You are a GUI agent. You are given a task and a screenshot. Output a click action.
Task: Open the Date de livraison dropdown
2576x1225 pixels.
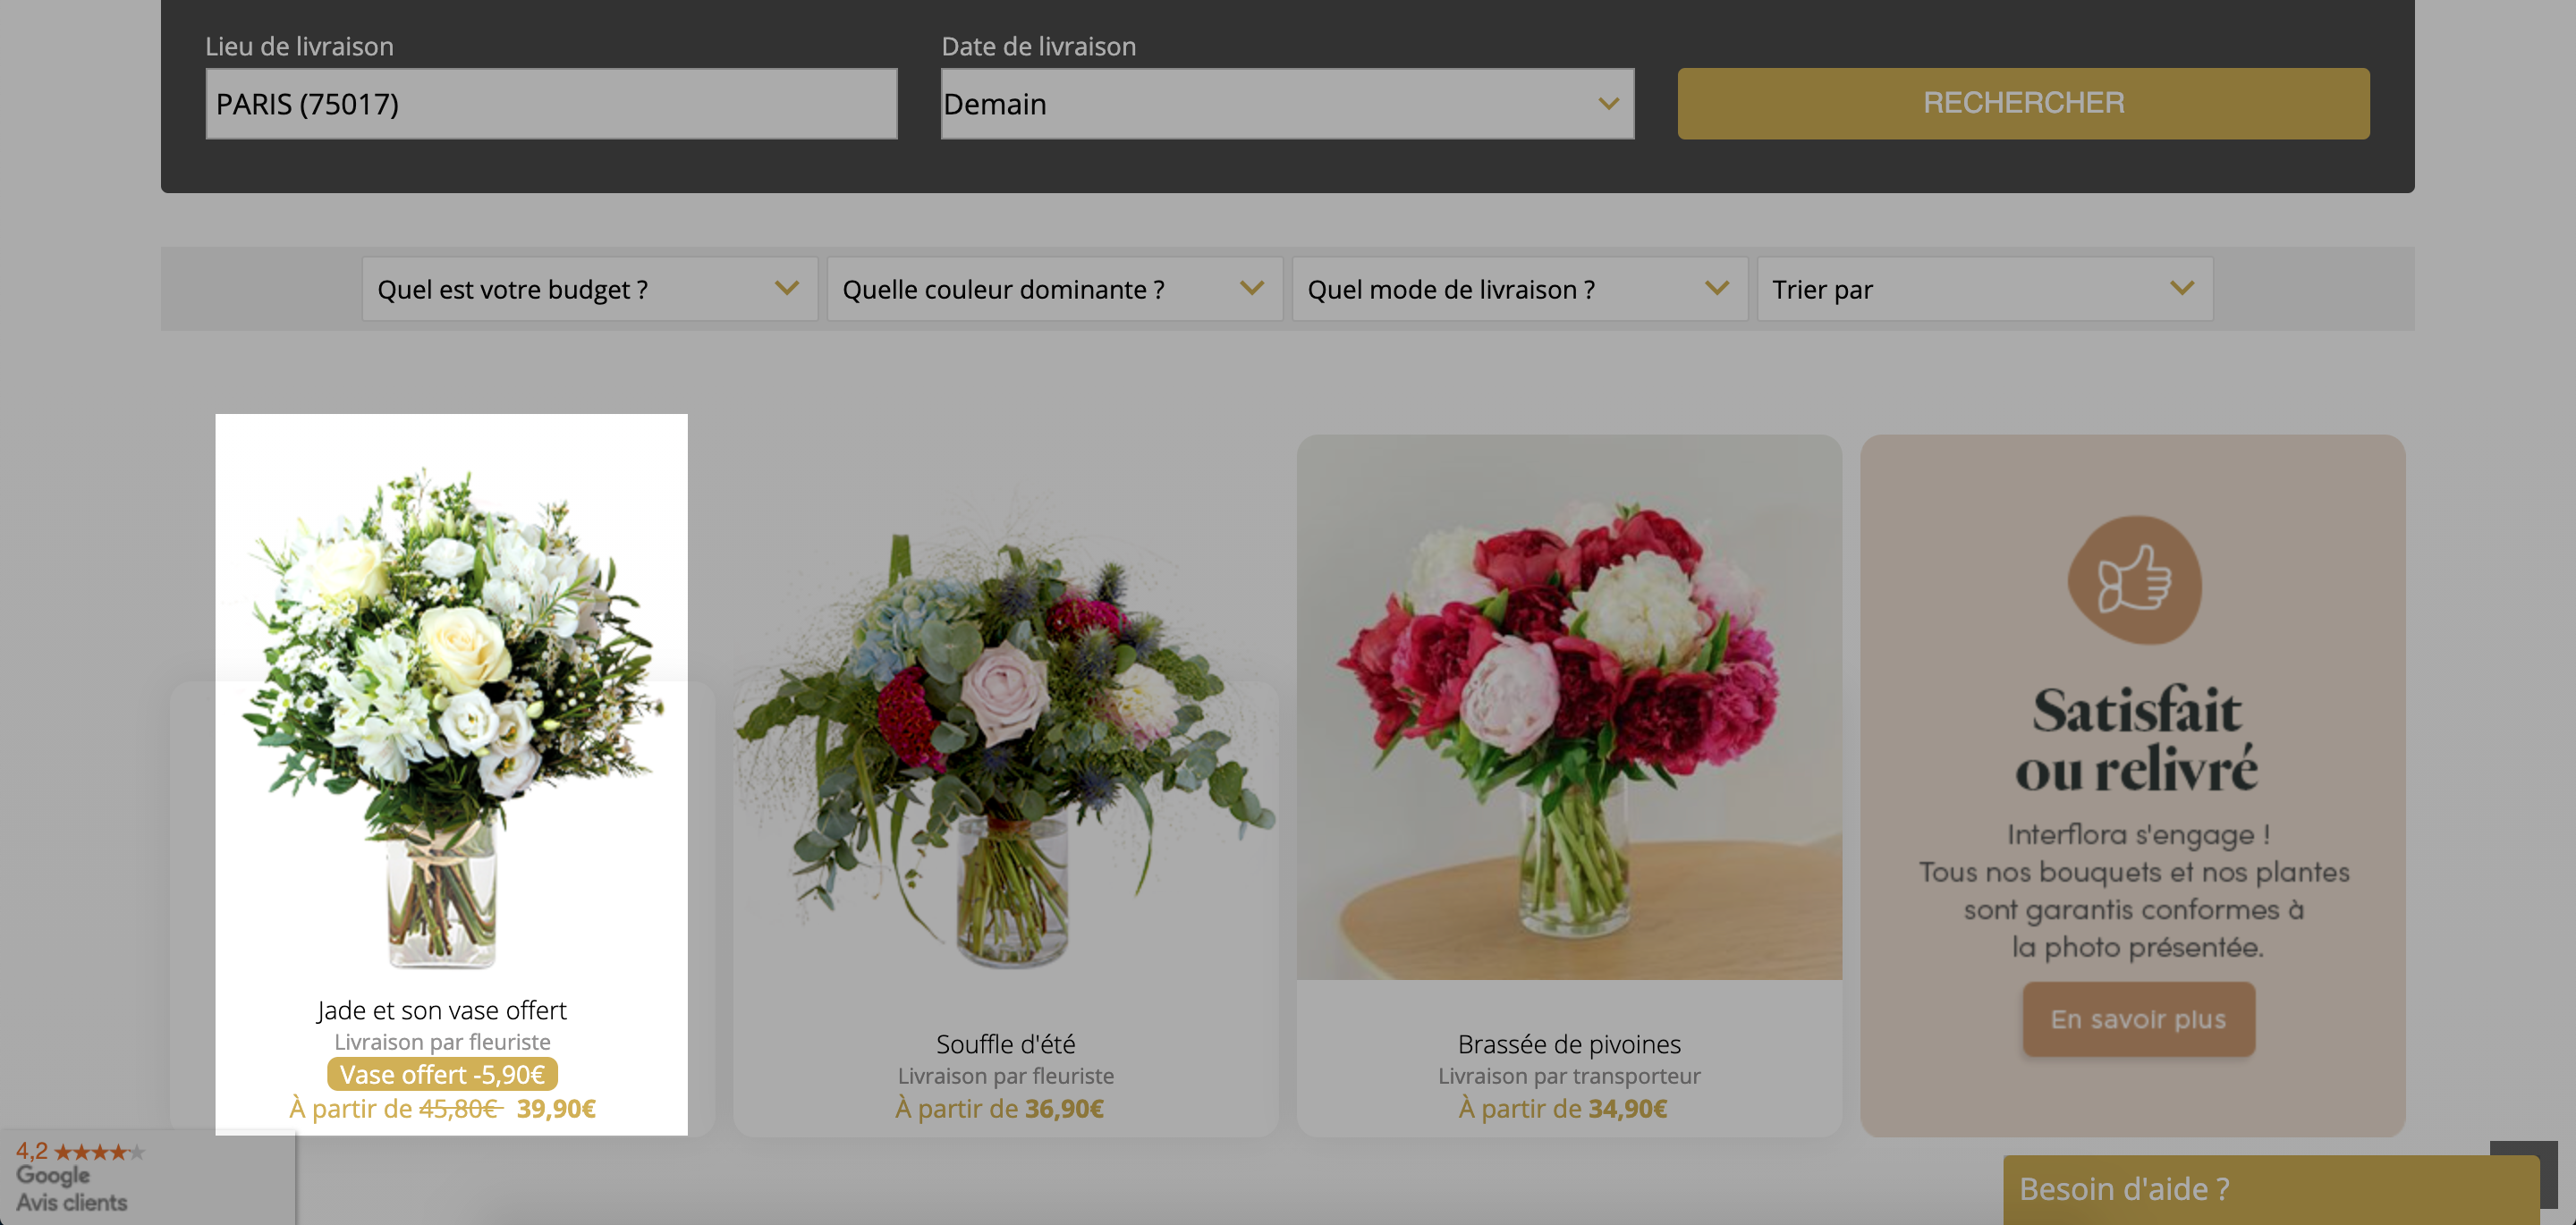coord(1287,104)
